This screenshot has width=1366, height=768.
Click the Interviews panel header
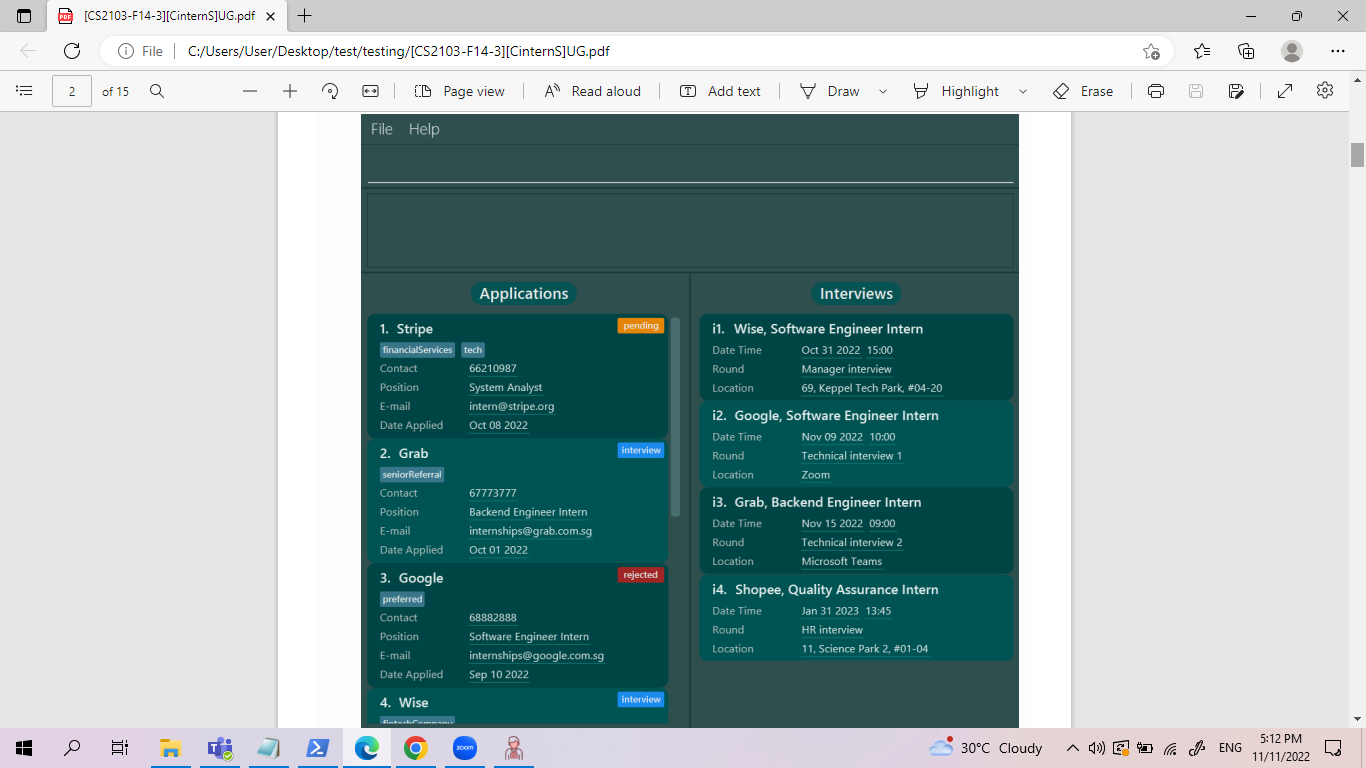click(856, 293)
